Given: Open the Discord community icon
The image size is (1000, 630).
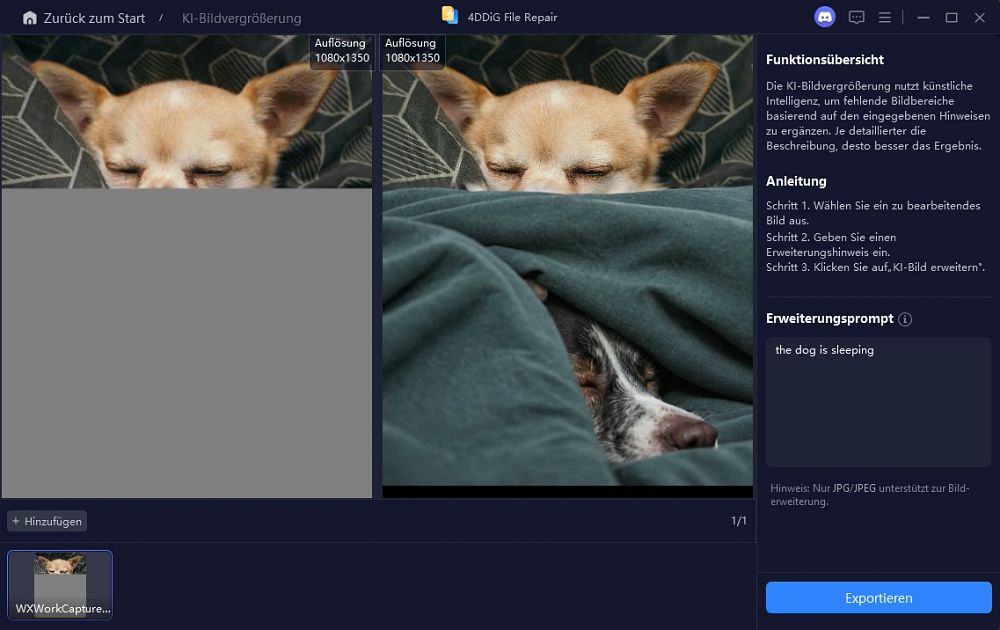Looking at the screenshot, I should coord(825,17).
